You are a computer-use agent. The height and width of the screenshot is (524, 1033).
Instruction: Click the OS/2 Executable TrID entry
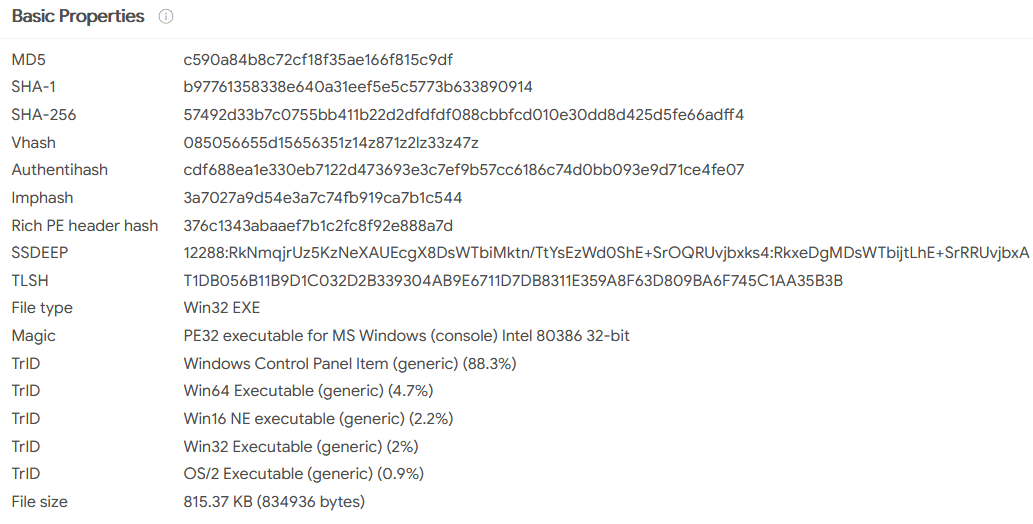pyautogui.click(x=304, y=473)
